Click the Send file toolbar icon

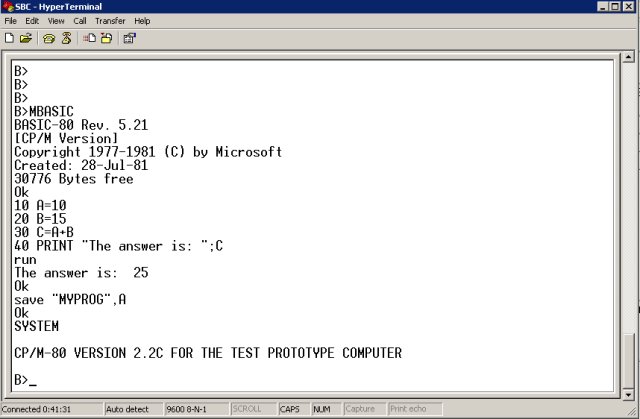[x=89, y=38]
